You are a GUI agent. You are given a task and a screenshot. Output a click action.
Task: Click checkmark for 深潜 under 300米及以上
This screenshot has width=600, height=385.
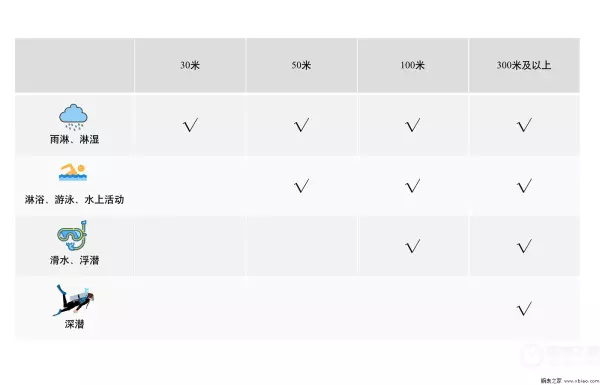point(524,308)
